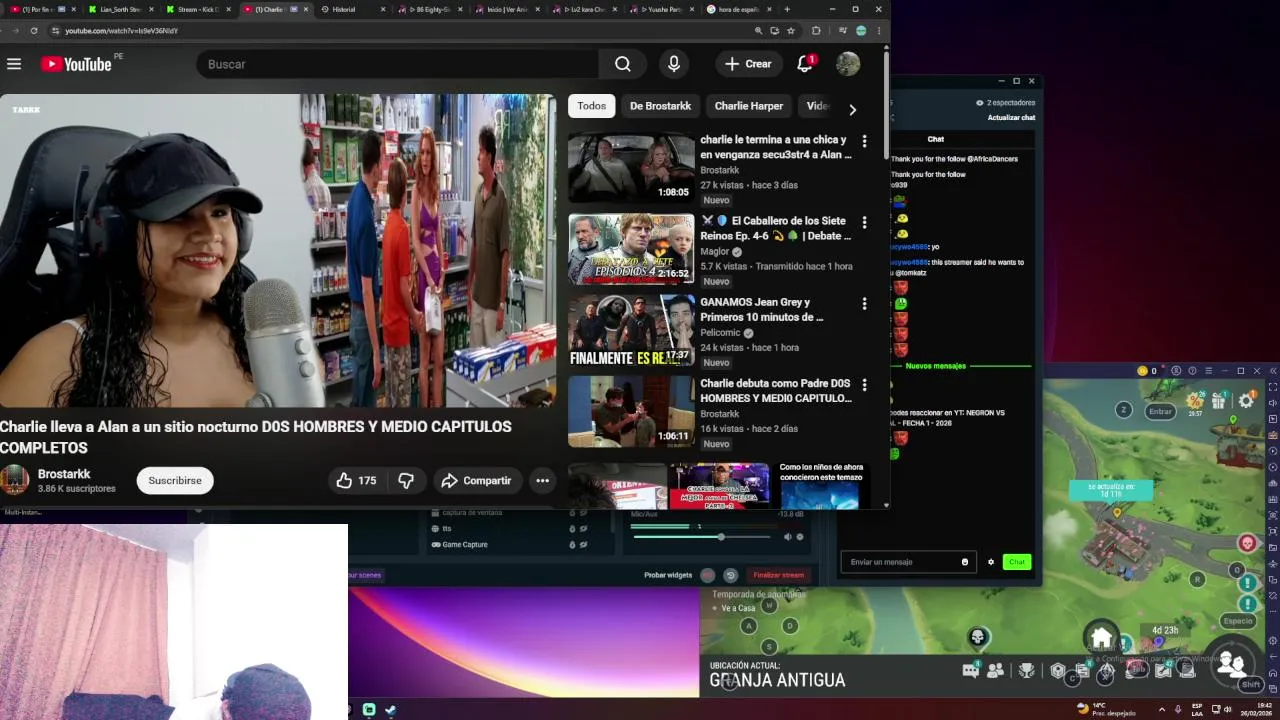Open options for GANAMOS Jean Grey video
Viewport: 1280px width, 720px height.
[x=864, y=304]
